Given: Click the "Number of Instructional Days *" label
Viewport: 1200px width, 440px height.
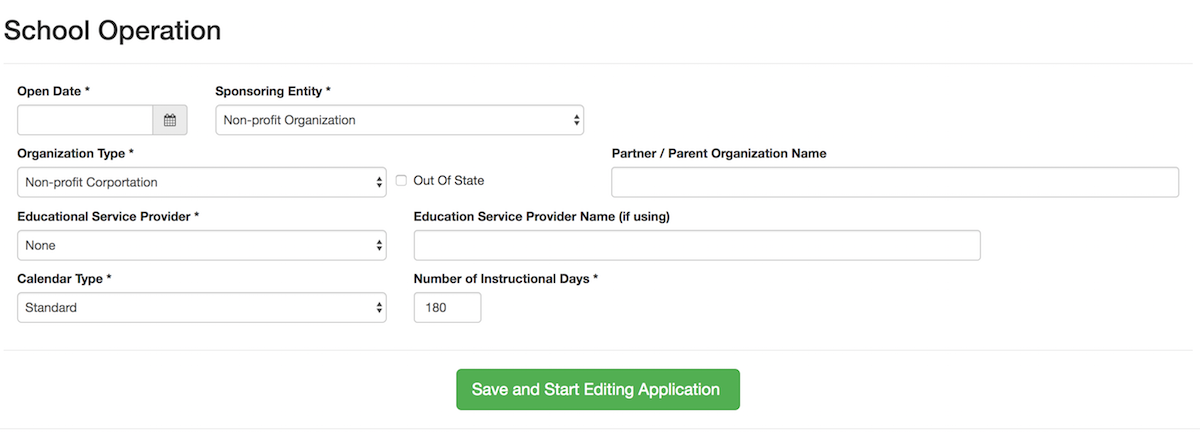Looking at the screenshot, I should coord(506,278).
